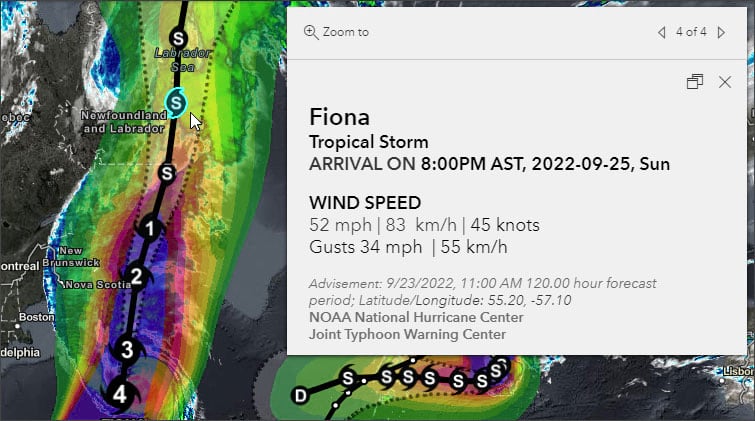Viewport: 755px width, 421px height.
Task: Go to the previous popup feature
Action: [x=661, y=32]
